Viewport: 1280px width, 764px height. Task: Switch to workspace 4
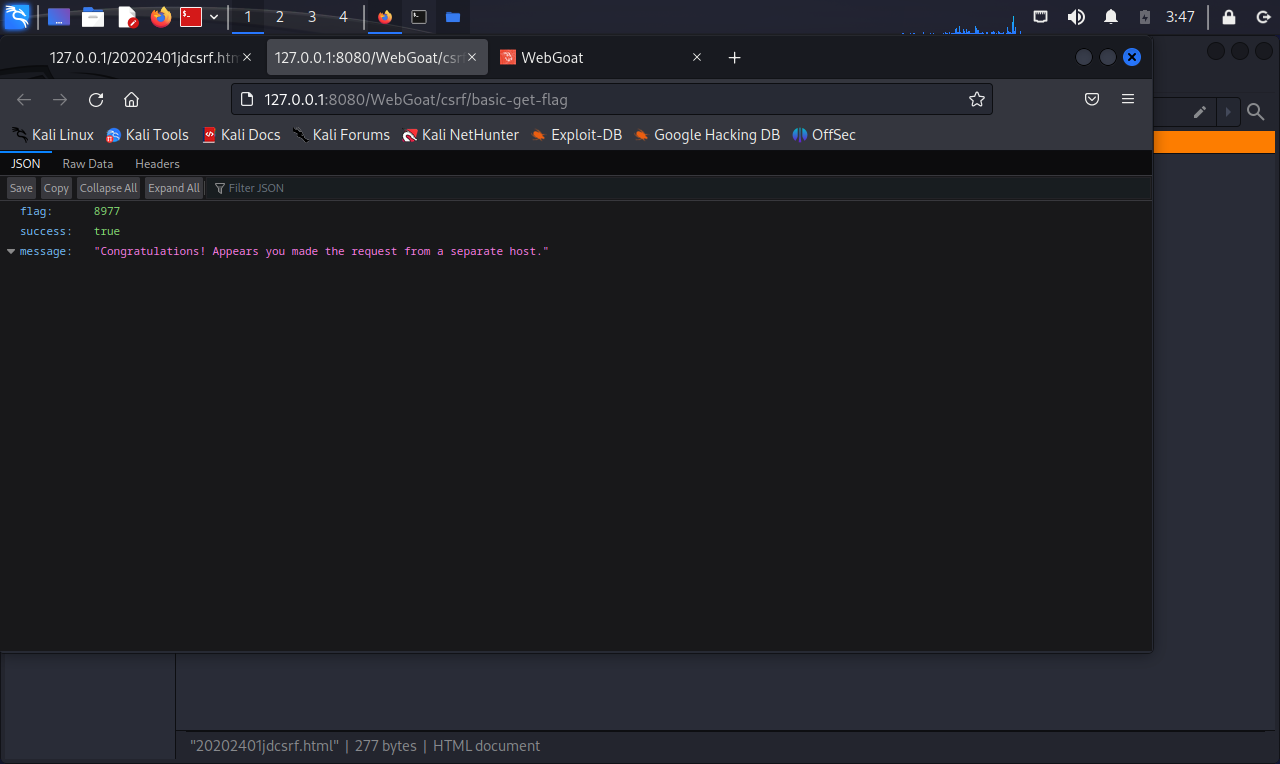[343, 17]
